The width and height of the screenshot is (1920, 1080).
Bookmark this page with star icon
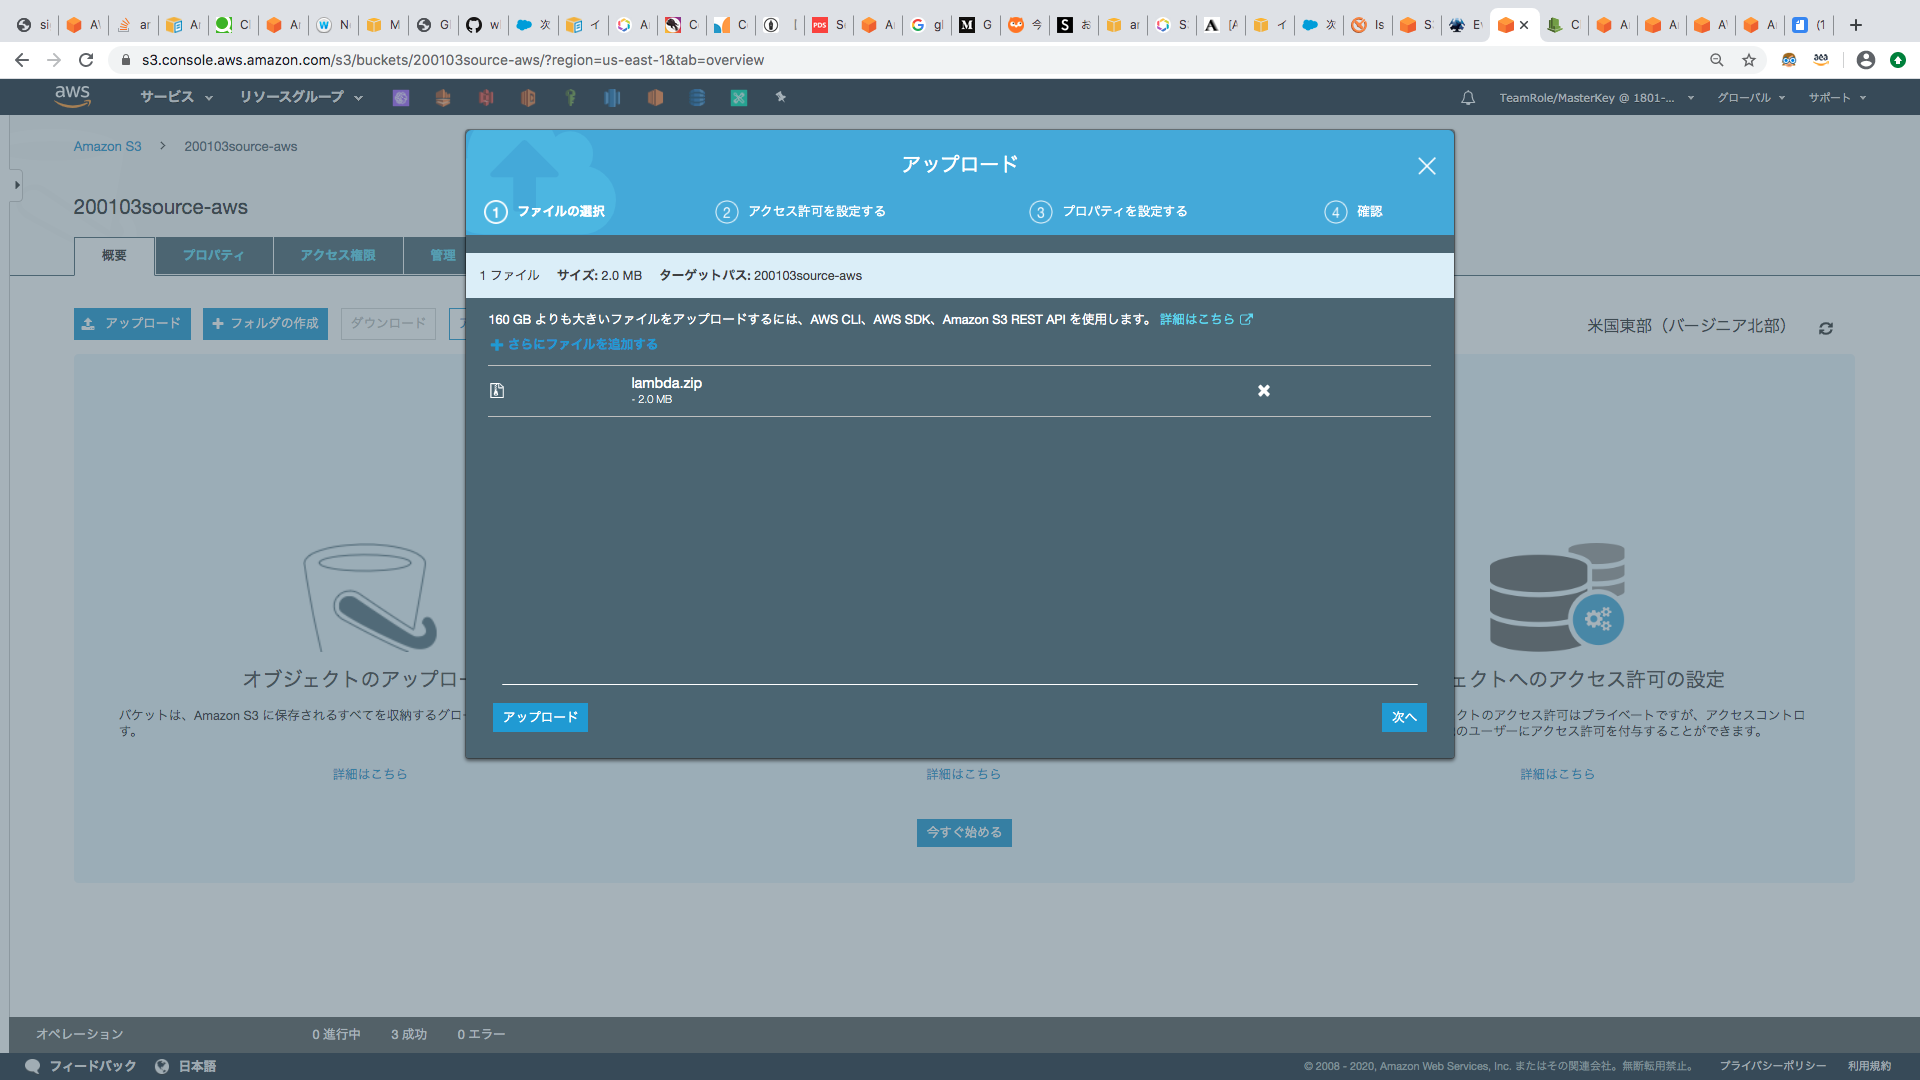coord(1749,60)
